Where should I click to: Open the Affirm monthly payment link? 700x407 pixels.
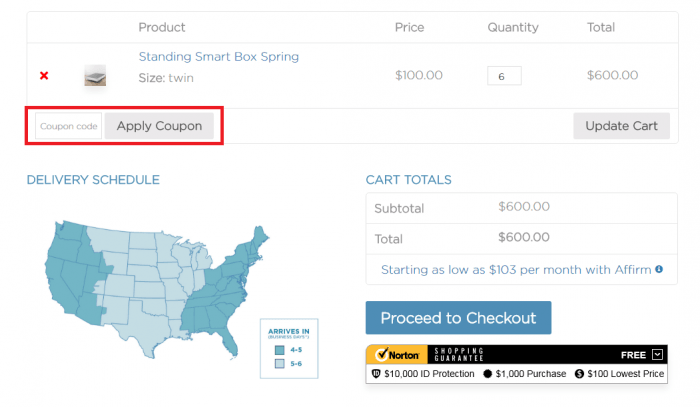(515, 270)
